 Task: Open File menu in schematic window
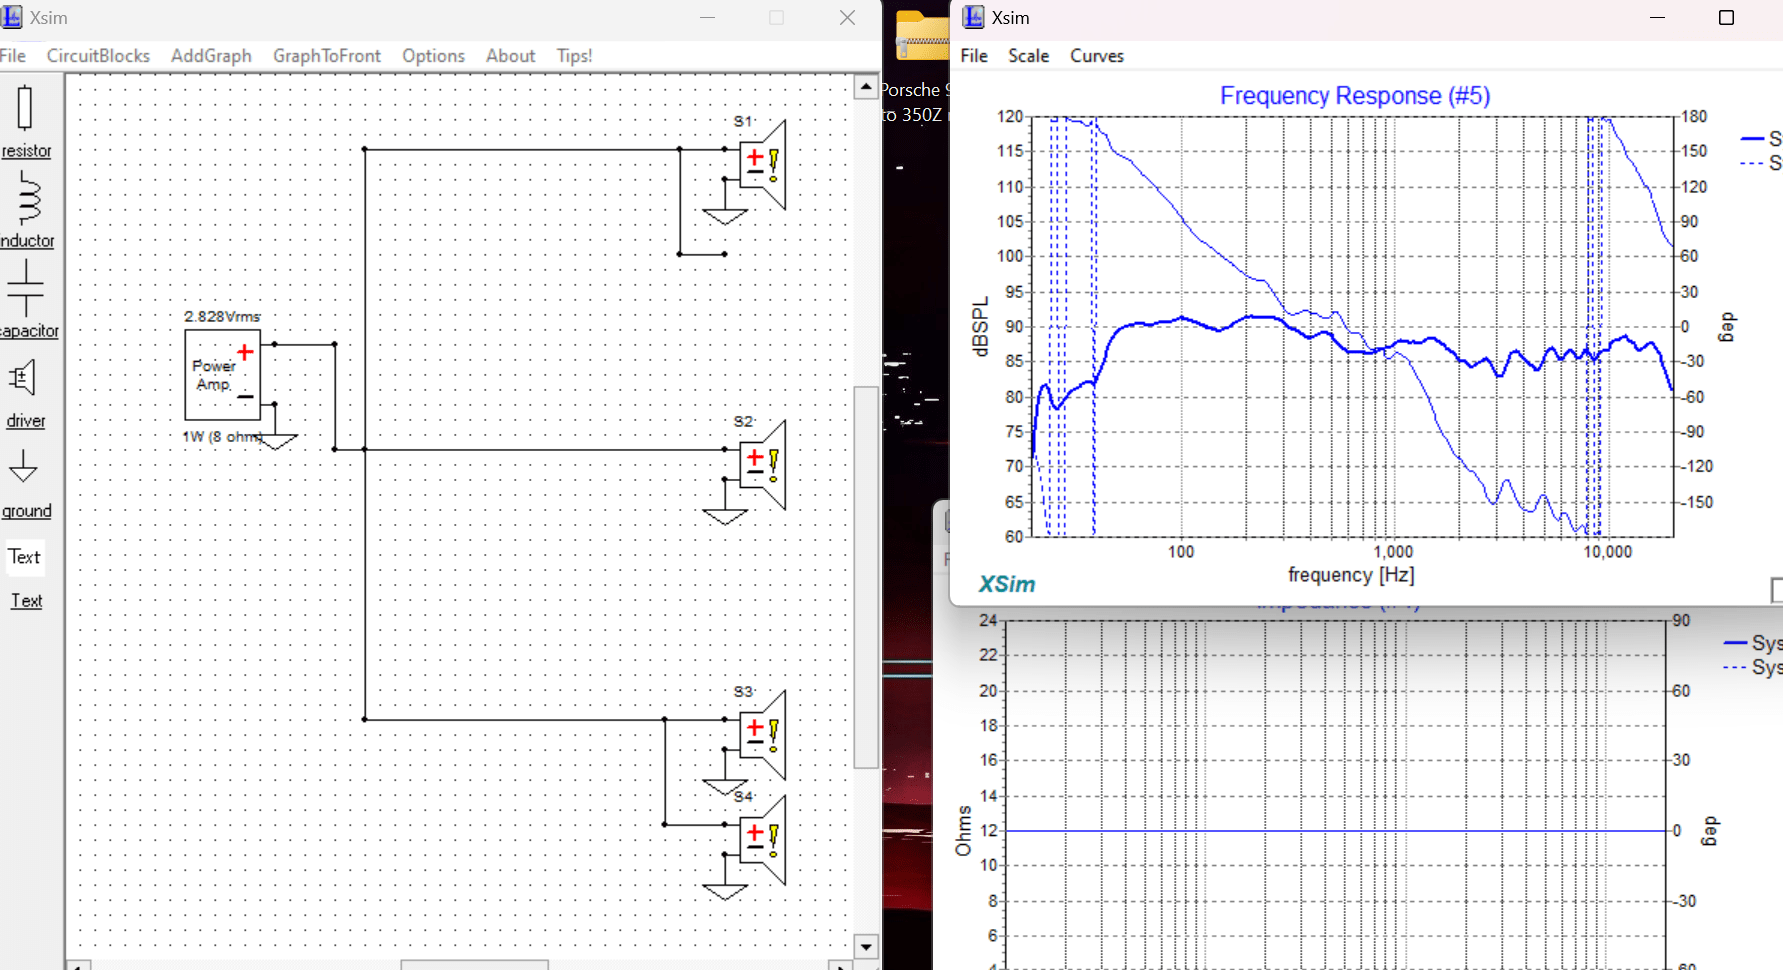point(13,56)
